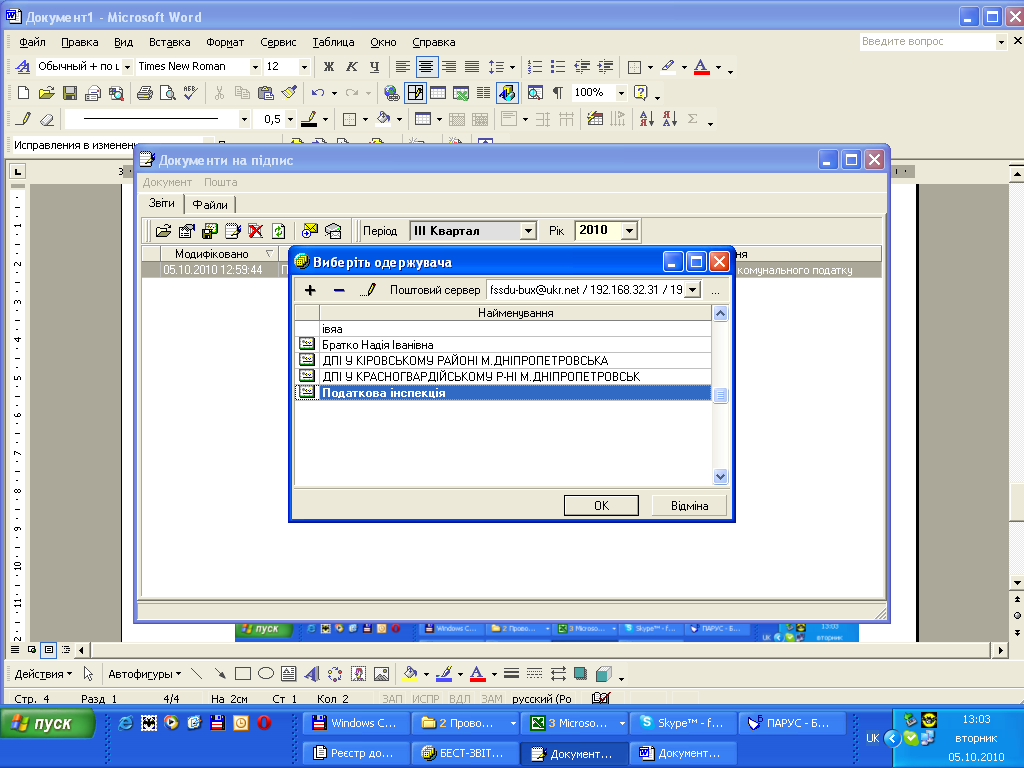This screenshot has width=1024, height=768.
Task: Click the add recipient plus icon
Action: (310, 290)
